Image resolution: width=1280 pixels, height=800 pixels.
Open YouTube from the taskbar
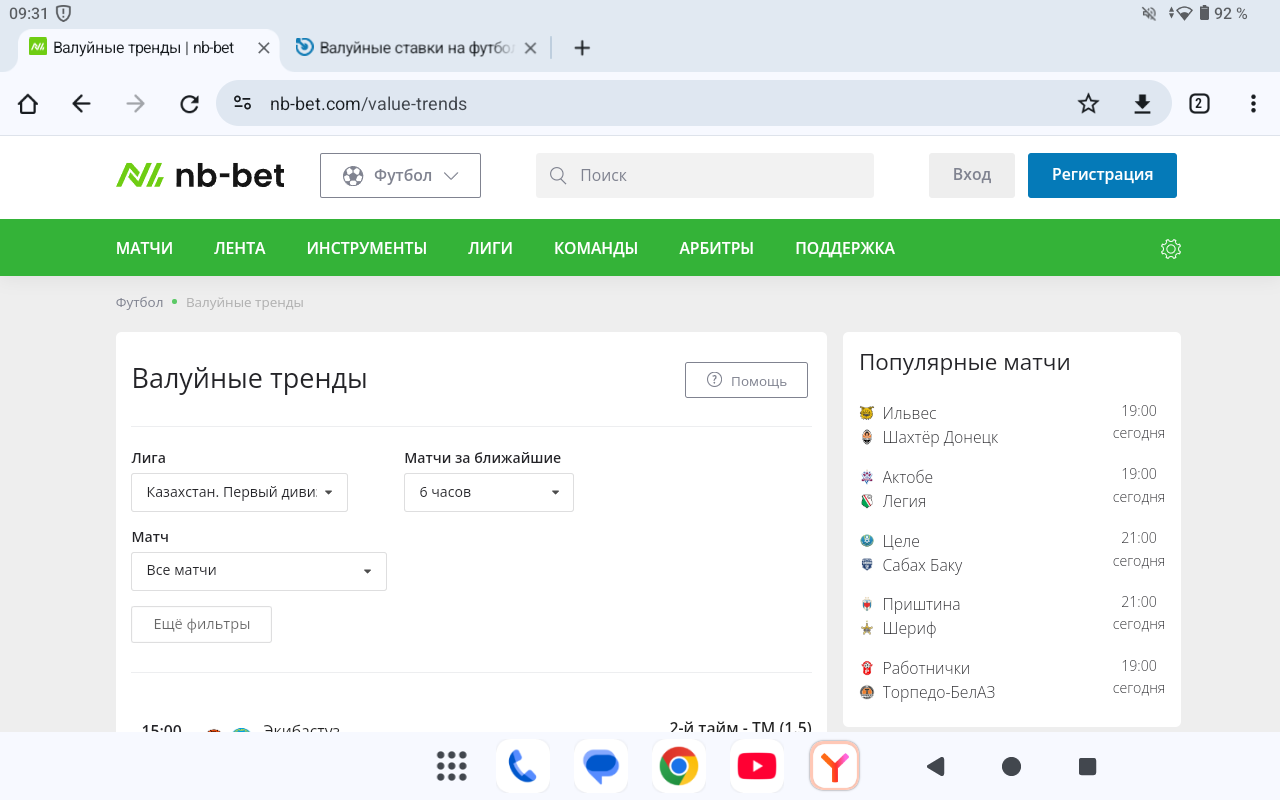[x=756, y=767]
